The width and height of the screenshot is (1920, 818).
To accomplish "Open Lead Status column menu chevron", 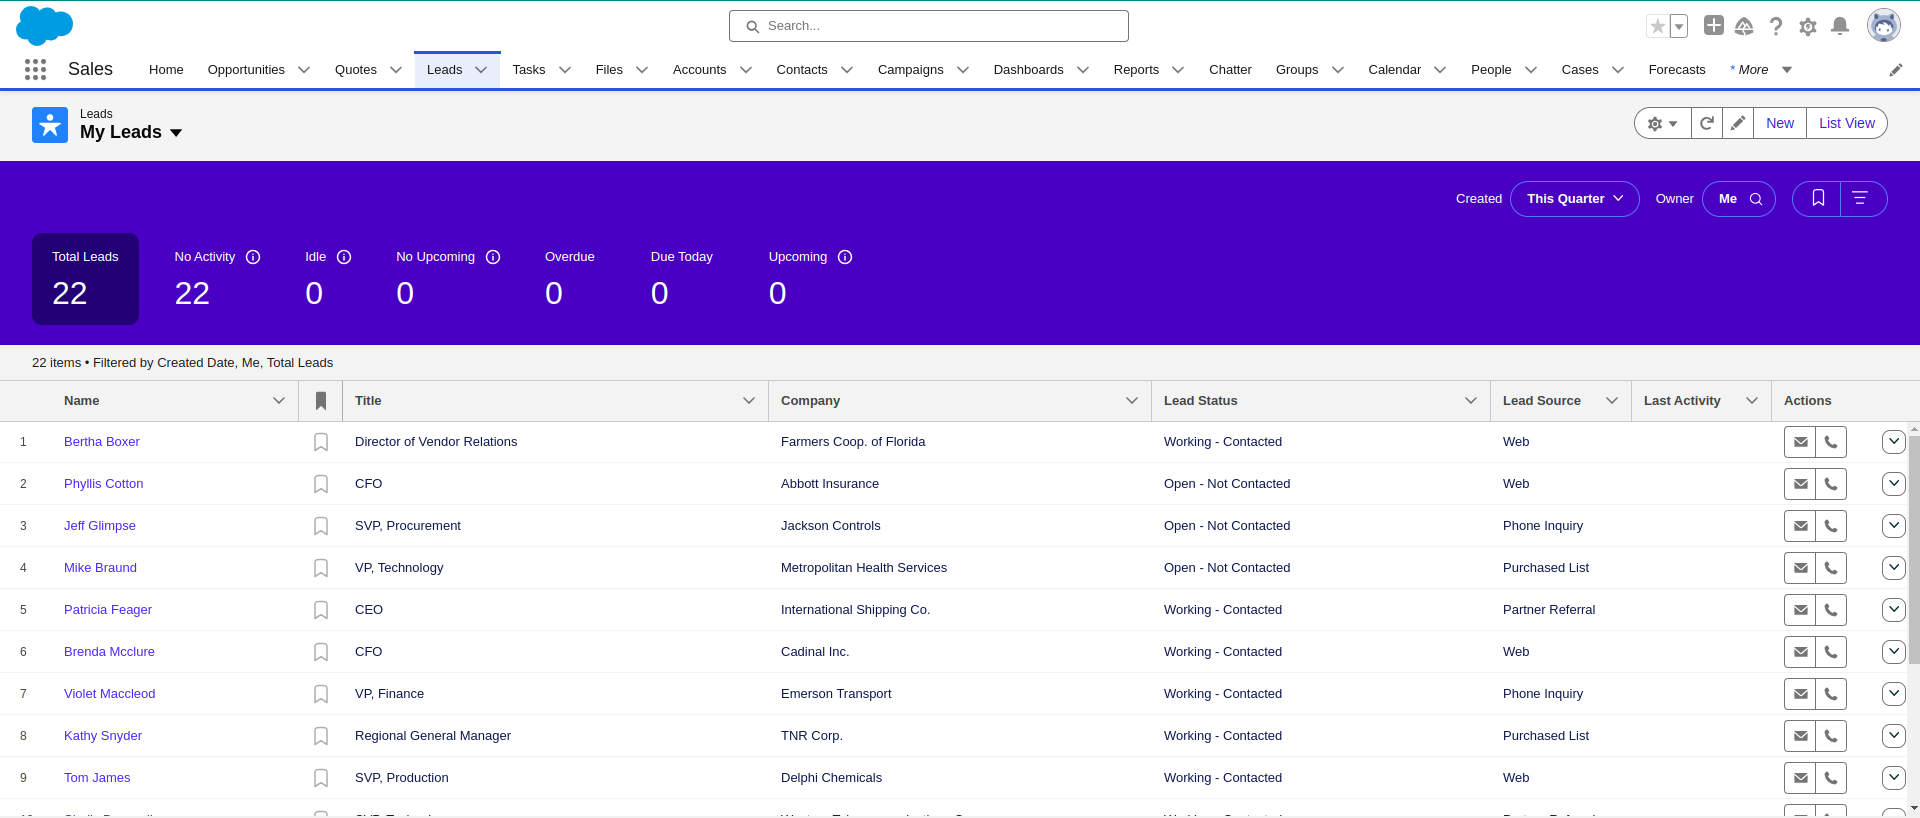I will [1471, 401].
